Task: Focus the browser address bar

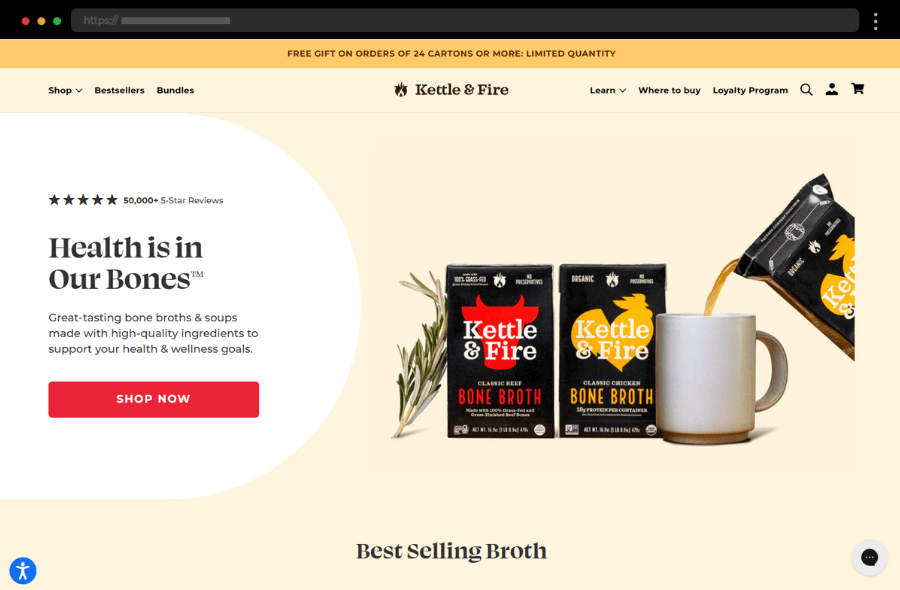Action: [x=465, y=21]
